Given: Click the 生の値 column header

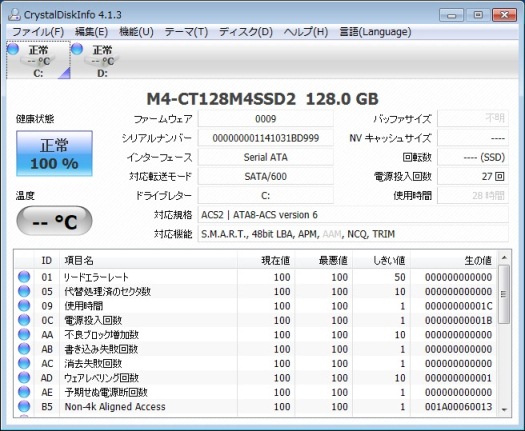Looking at the screenshot, I should 453,260.
